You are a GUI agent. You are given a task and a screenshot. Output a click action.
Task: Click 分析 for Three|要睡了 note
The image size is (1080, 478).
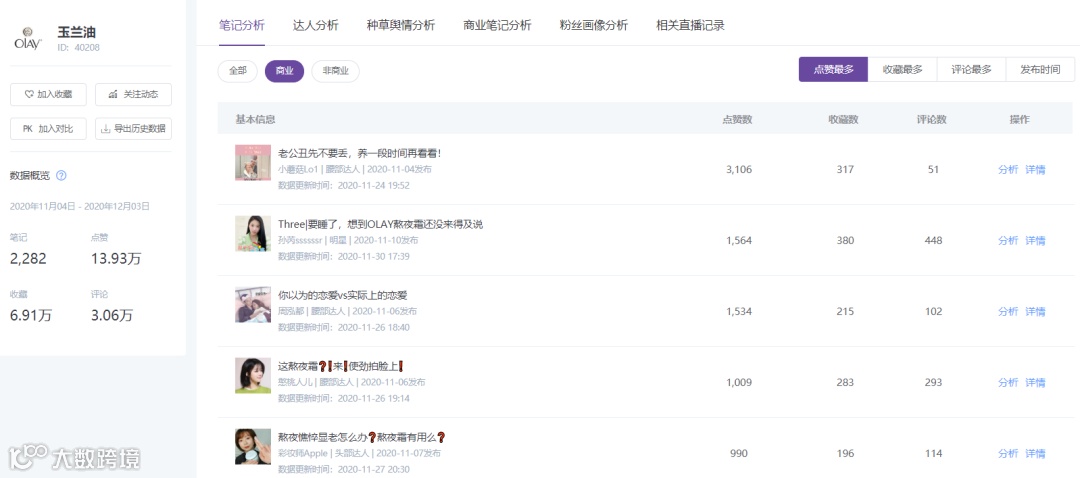[1008, 240]
